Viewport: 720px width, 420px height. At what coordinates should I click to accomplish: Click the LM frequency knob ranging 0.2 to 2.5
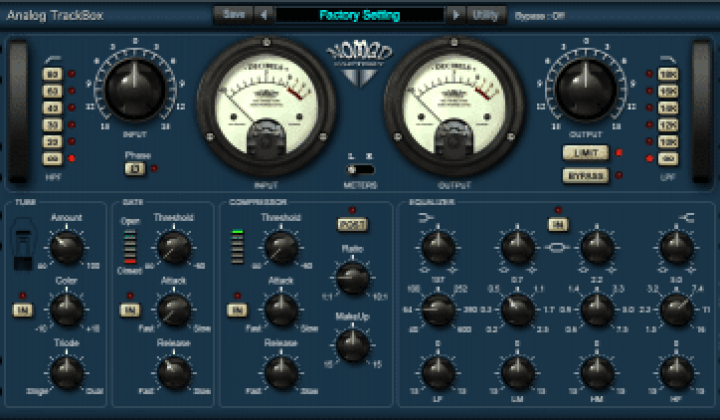point(518,310)
